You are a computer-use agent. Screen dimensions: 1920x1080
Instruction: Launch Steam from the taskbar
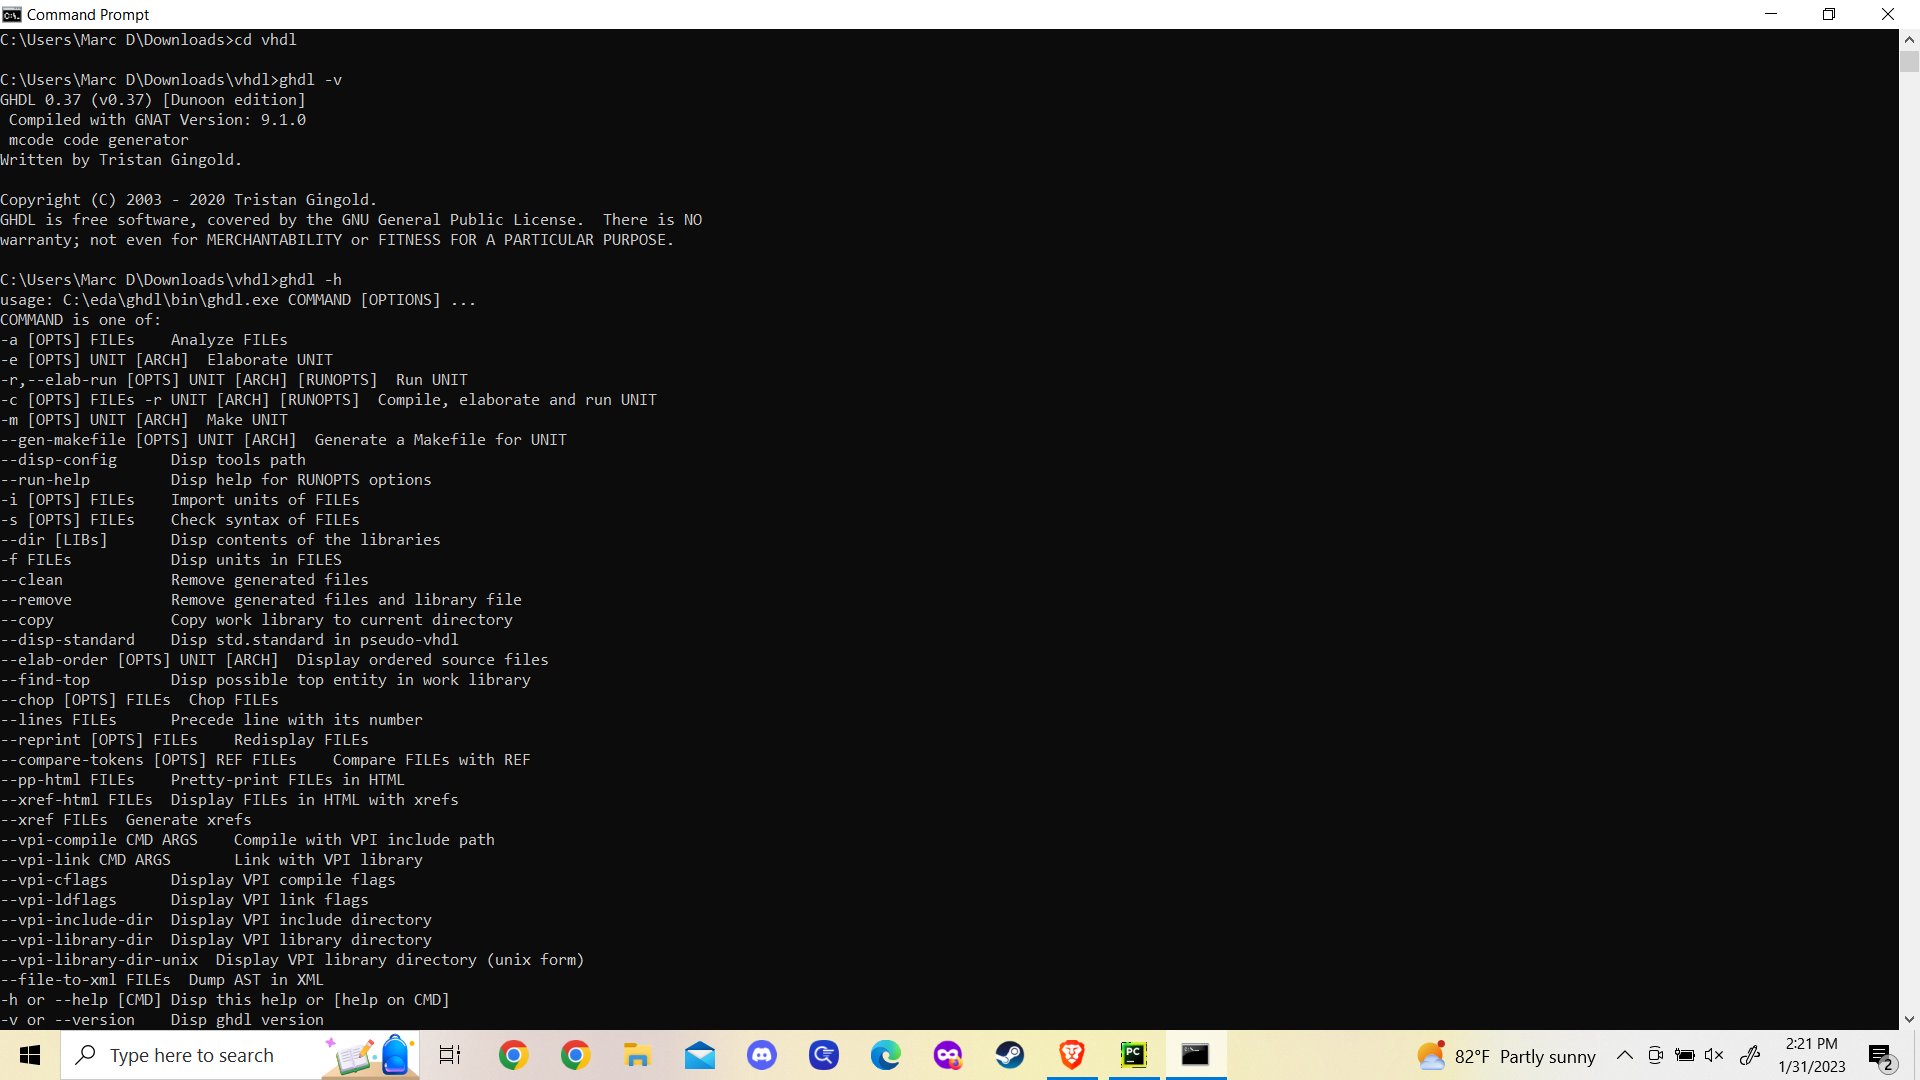click(x=1010, y=1055)
